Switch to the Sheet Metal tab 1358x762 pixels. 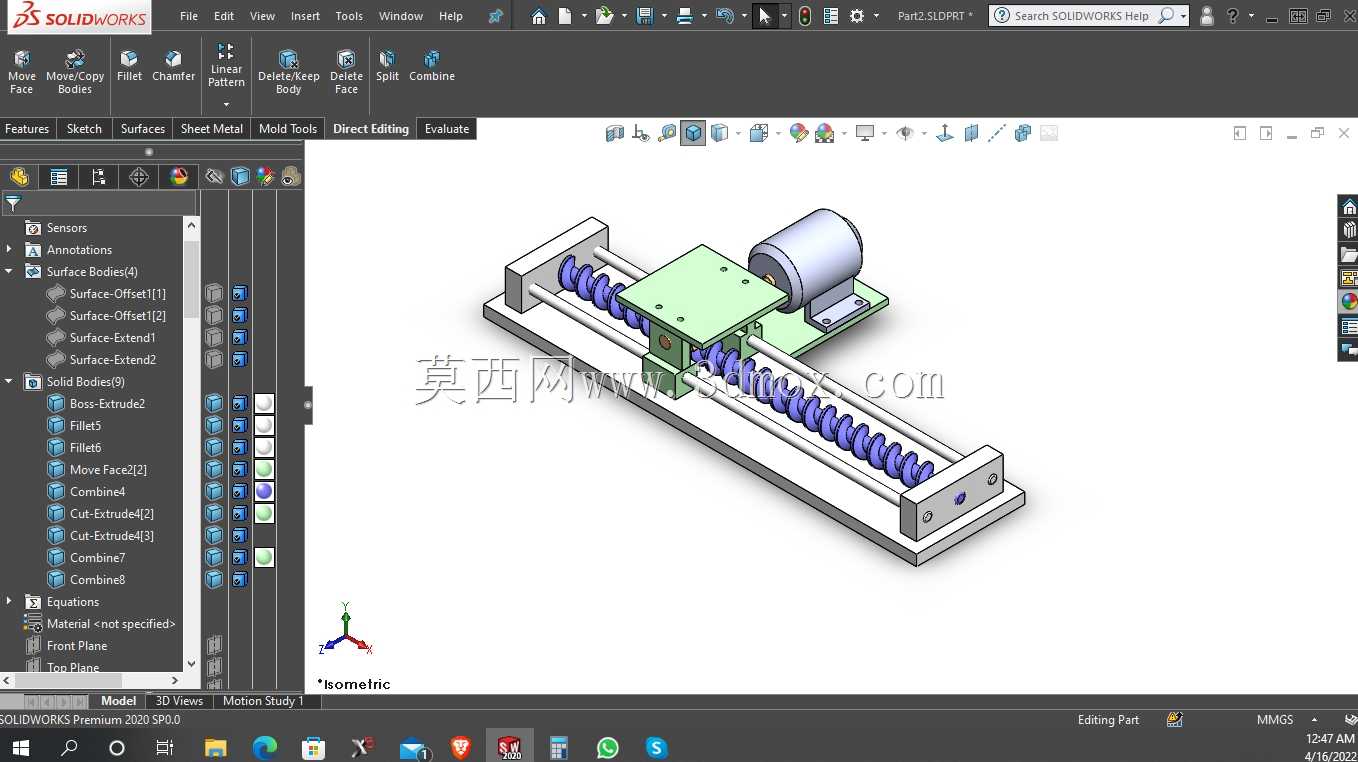click(x=212, y=129)
